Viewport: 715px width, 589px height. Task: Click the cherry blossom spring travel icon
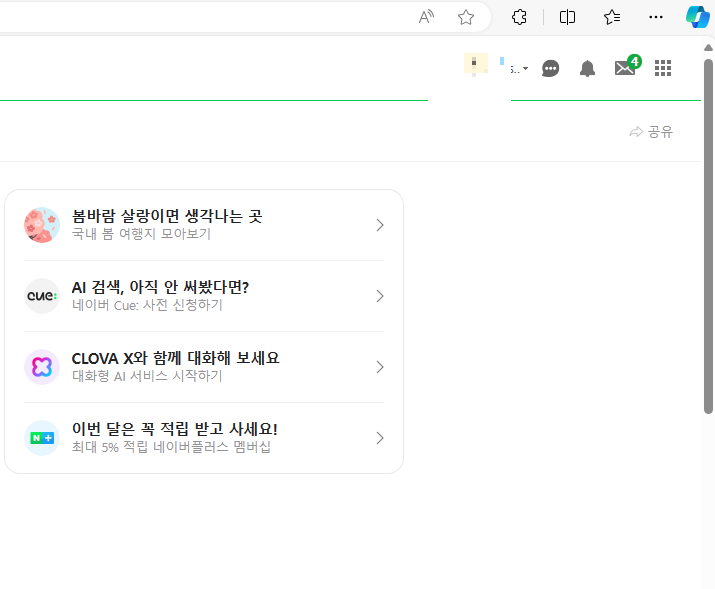coord(42,225)
